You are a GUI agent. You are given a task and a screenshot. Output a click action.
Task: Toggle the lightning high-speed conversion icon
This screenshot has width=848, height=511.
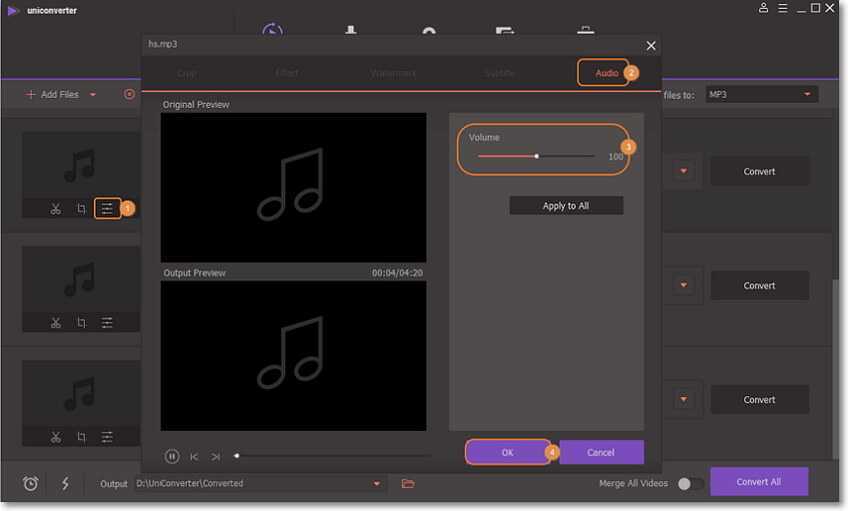[x=66, y=484]
